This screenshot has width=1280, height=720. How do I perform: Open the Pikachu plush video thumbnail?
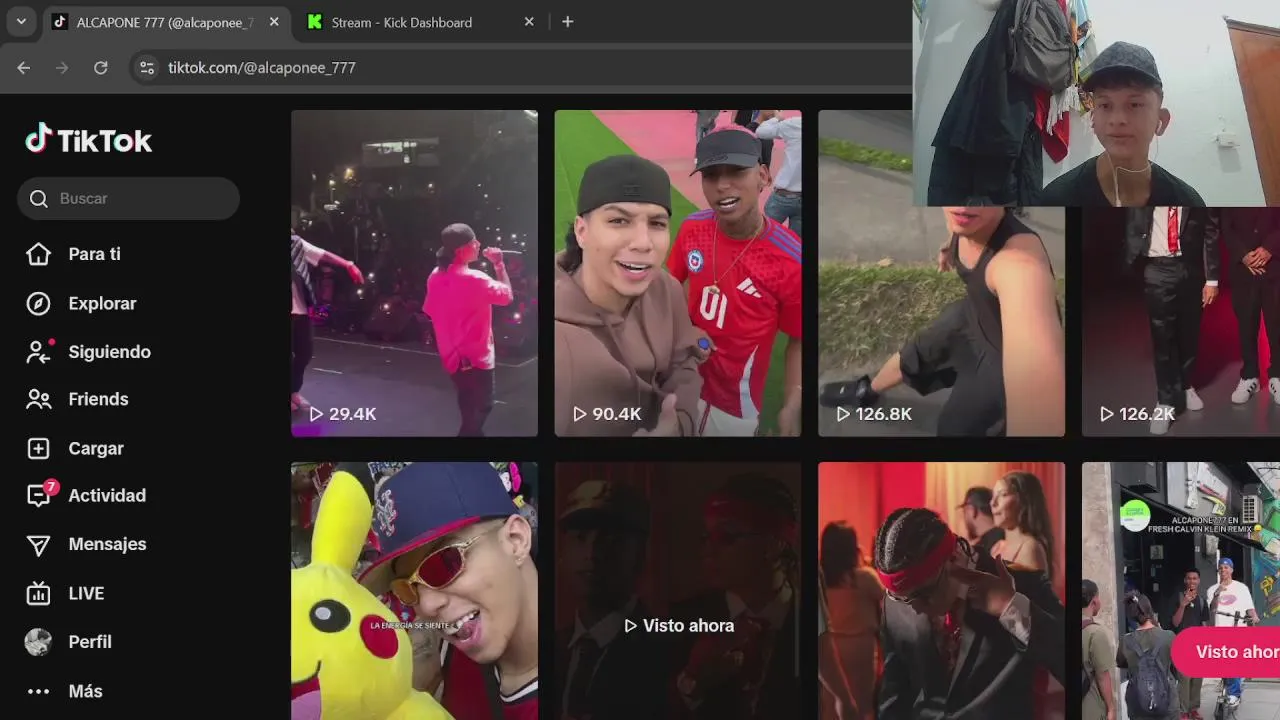point(414,591)
